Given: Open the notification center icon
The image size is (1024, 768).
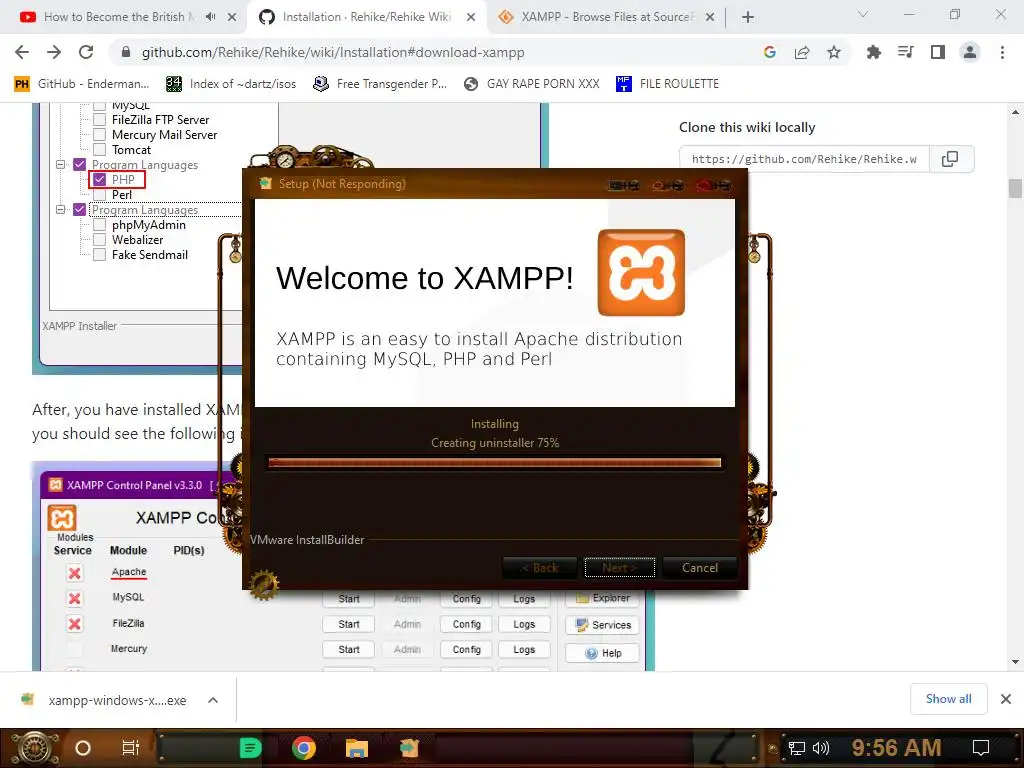Looking at the screenshot, I should pos(981,748).
